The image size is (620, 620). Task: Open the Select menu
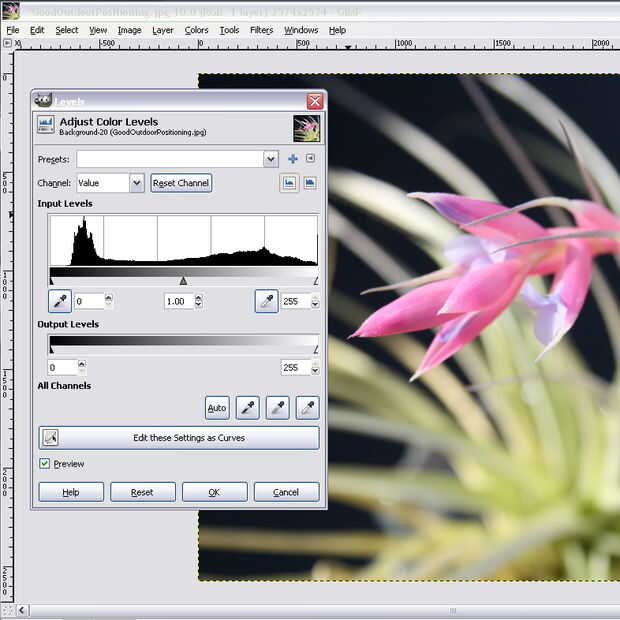click(67, 30)
